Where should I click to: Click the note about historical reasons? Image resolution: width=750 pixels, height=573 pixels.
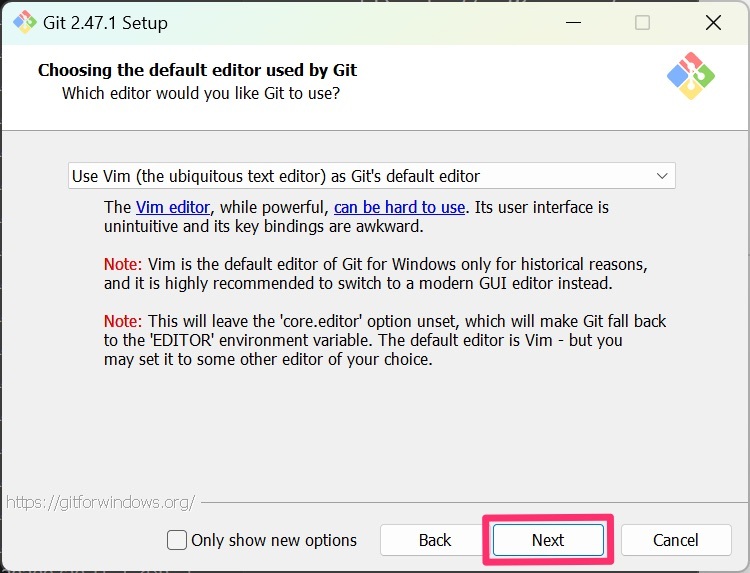coord(375,274)
